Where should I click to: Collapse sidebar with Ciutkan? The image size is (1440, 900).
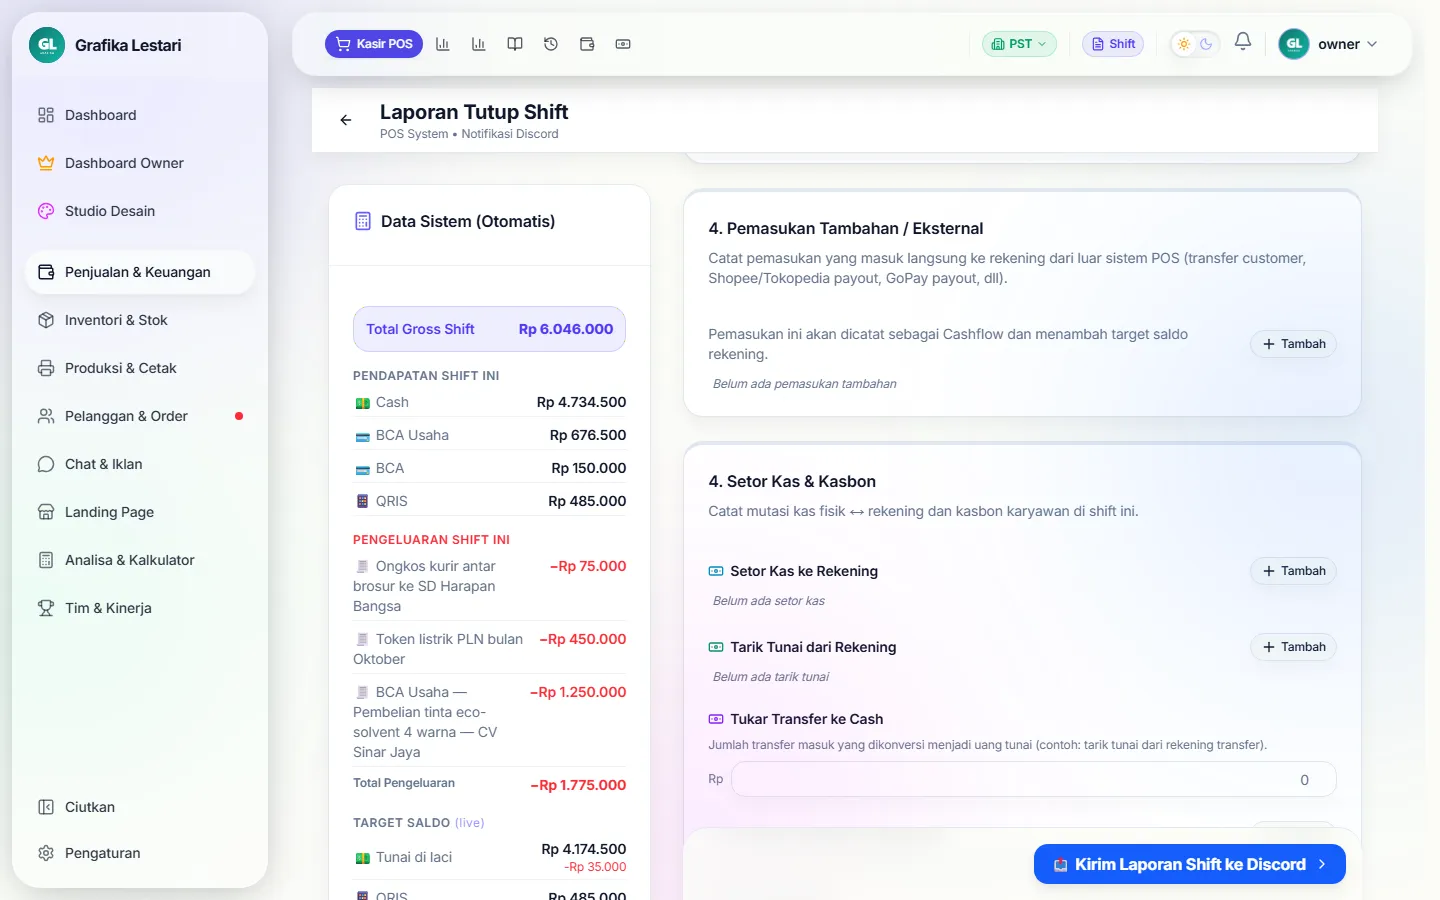pyautogui.click(x=140, y=807)
